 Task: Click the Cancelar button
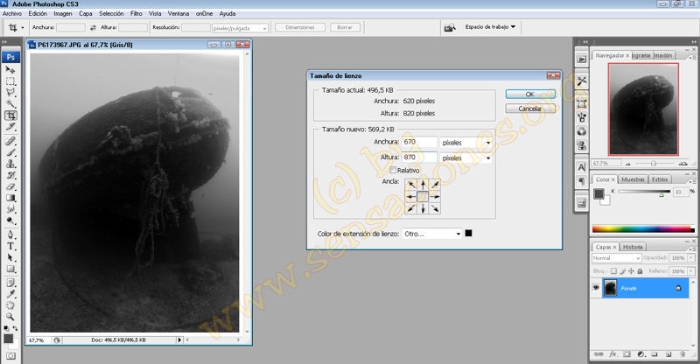tap(530, 109)
